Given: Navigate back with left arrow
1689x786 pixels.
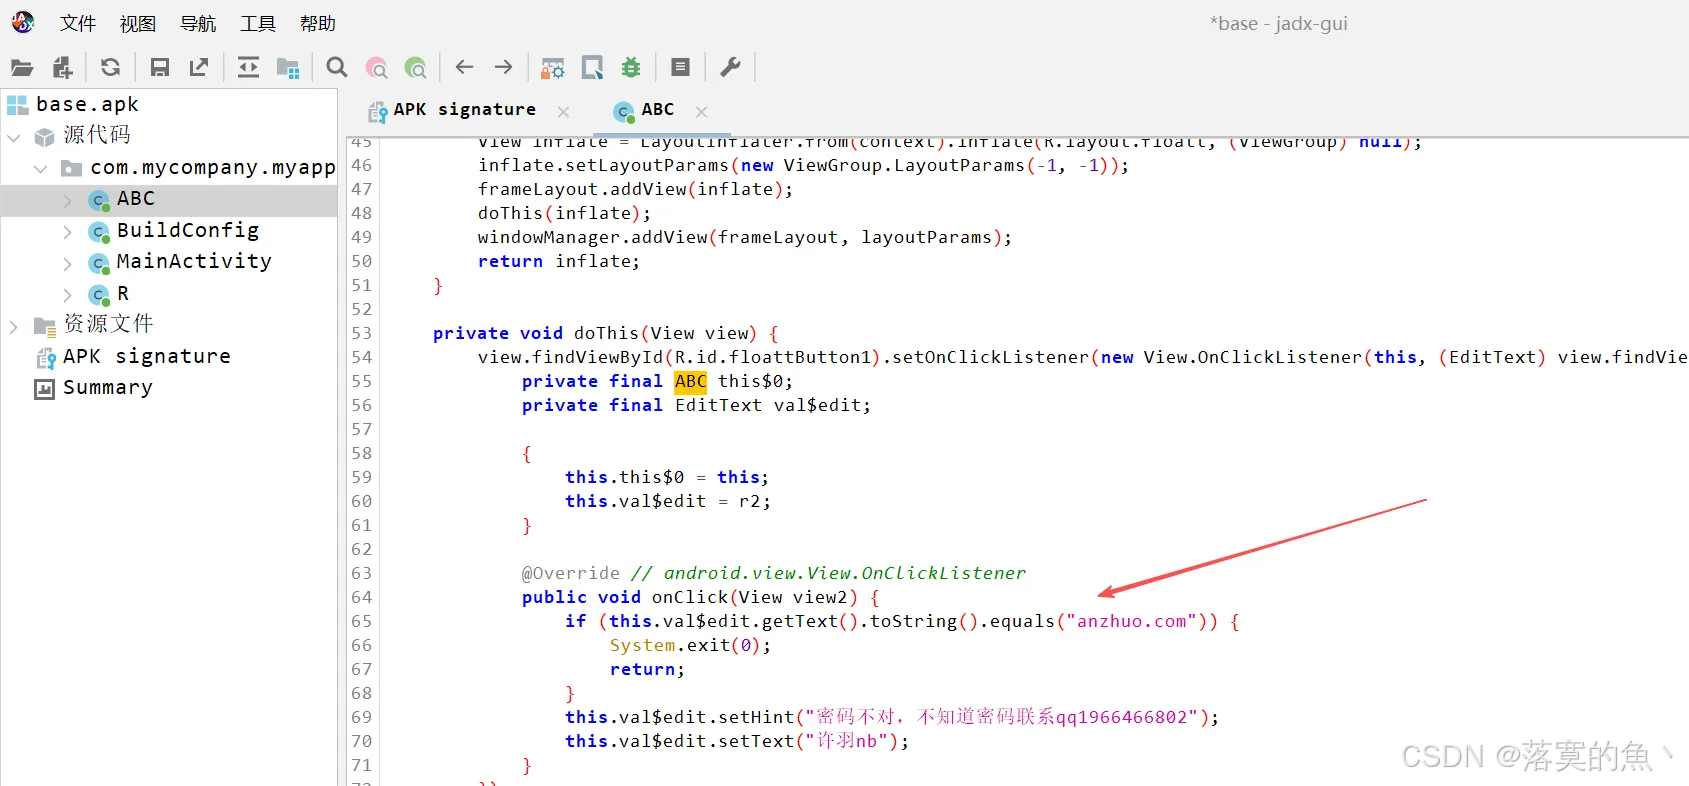Looking at the screenshot, I should click(x=464, y=67).
